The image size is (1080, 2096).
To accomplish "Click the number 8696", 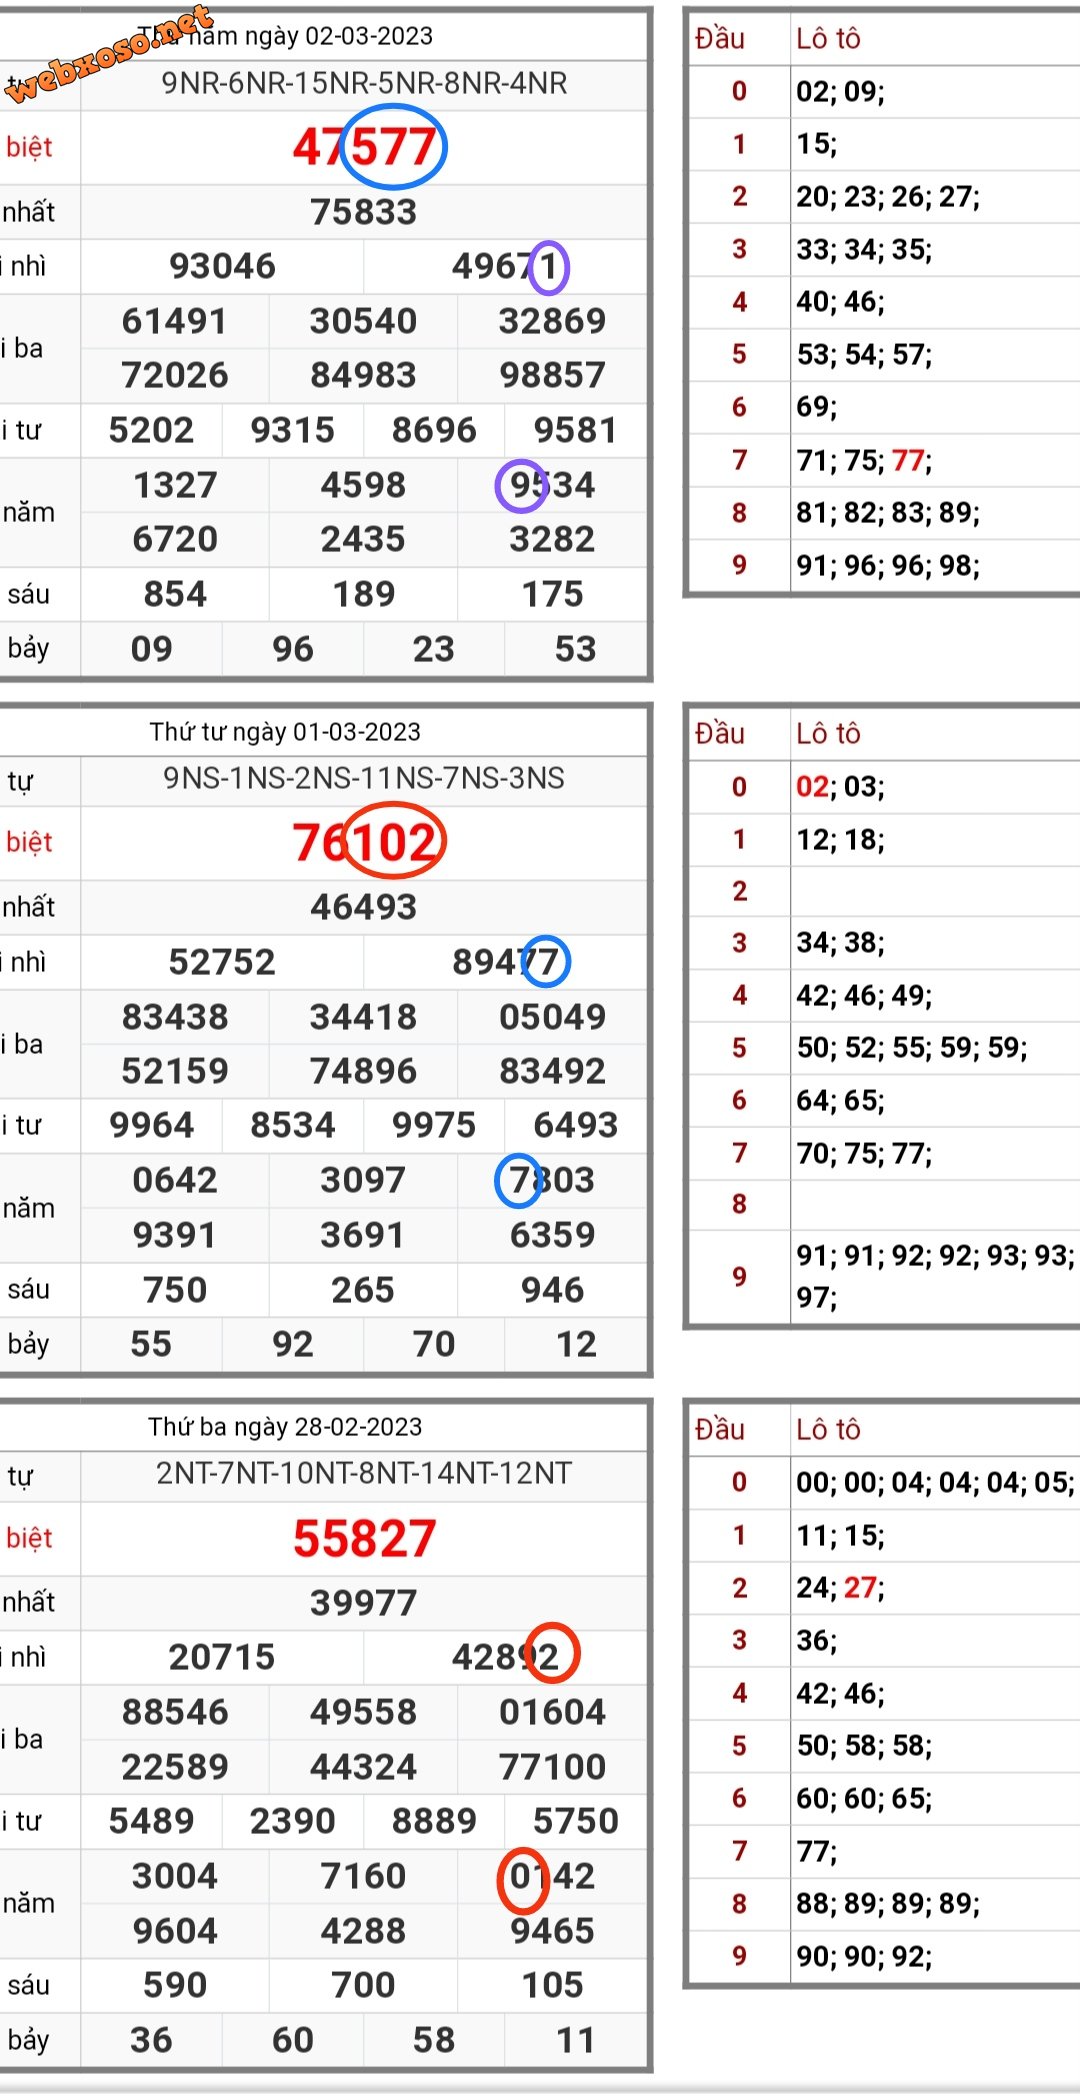I will coord(434,430).
